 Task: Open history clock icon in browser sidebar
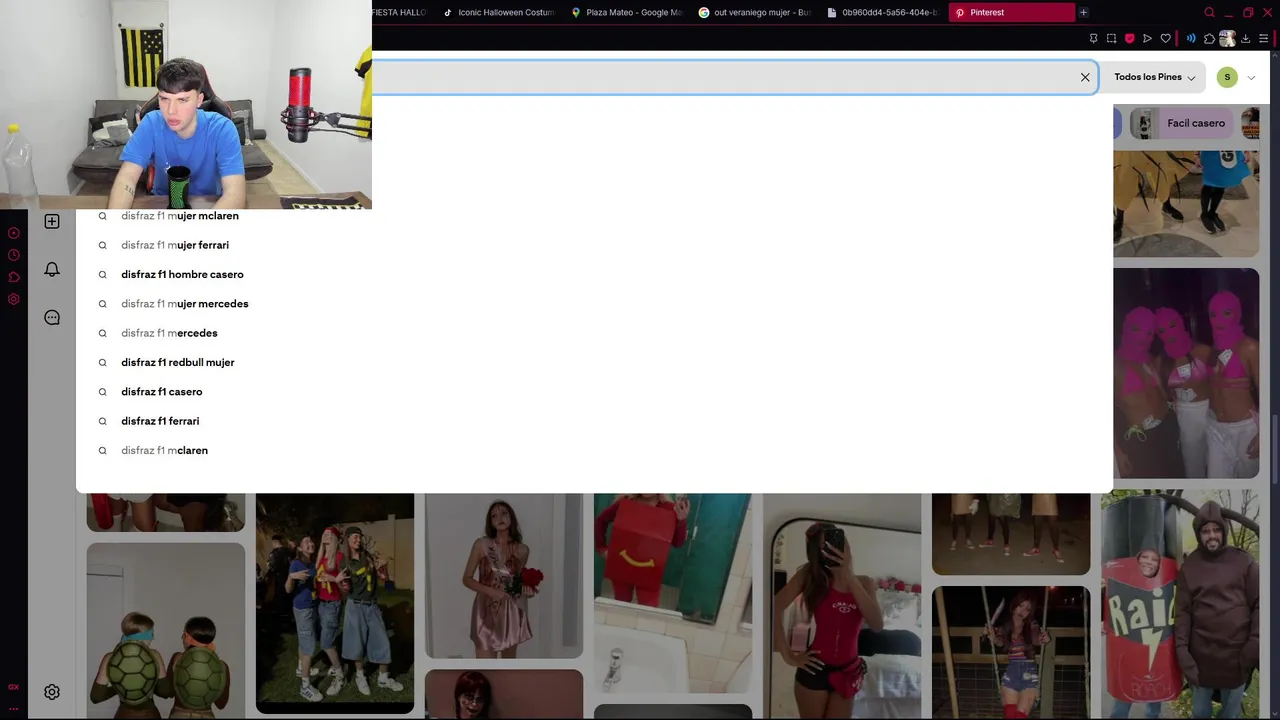(x=14, y=255)
